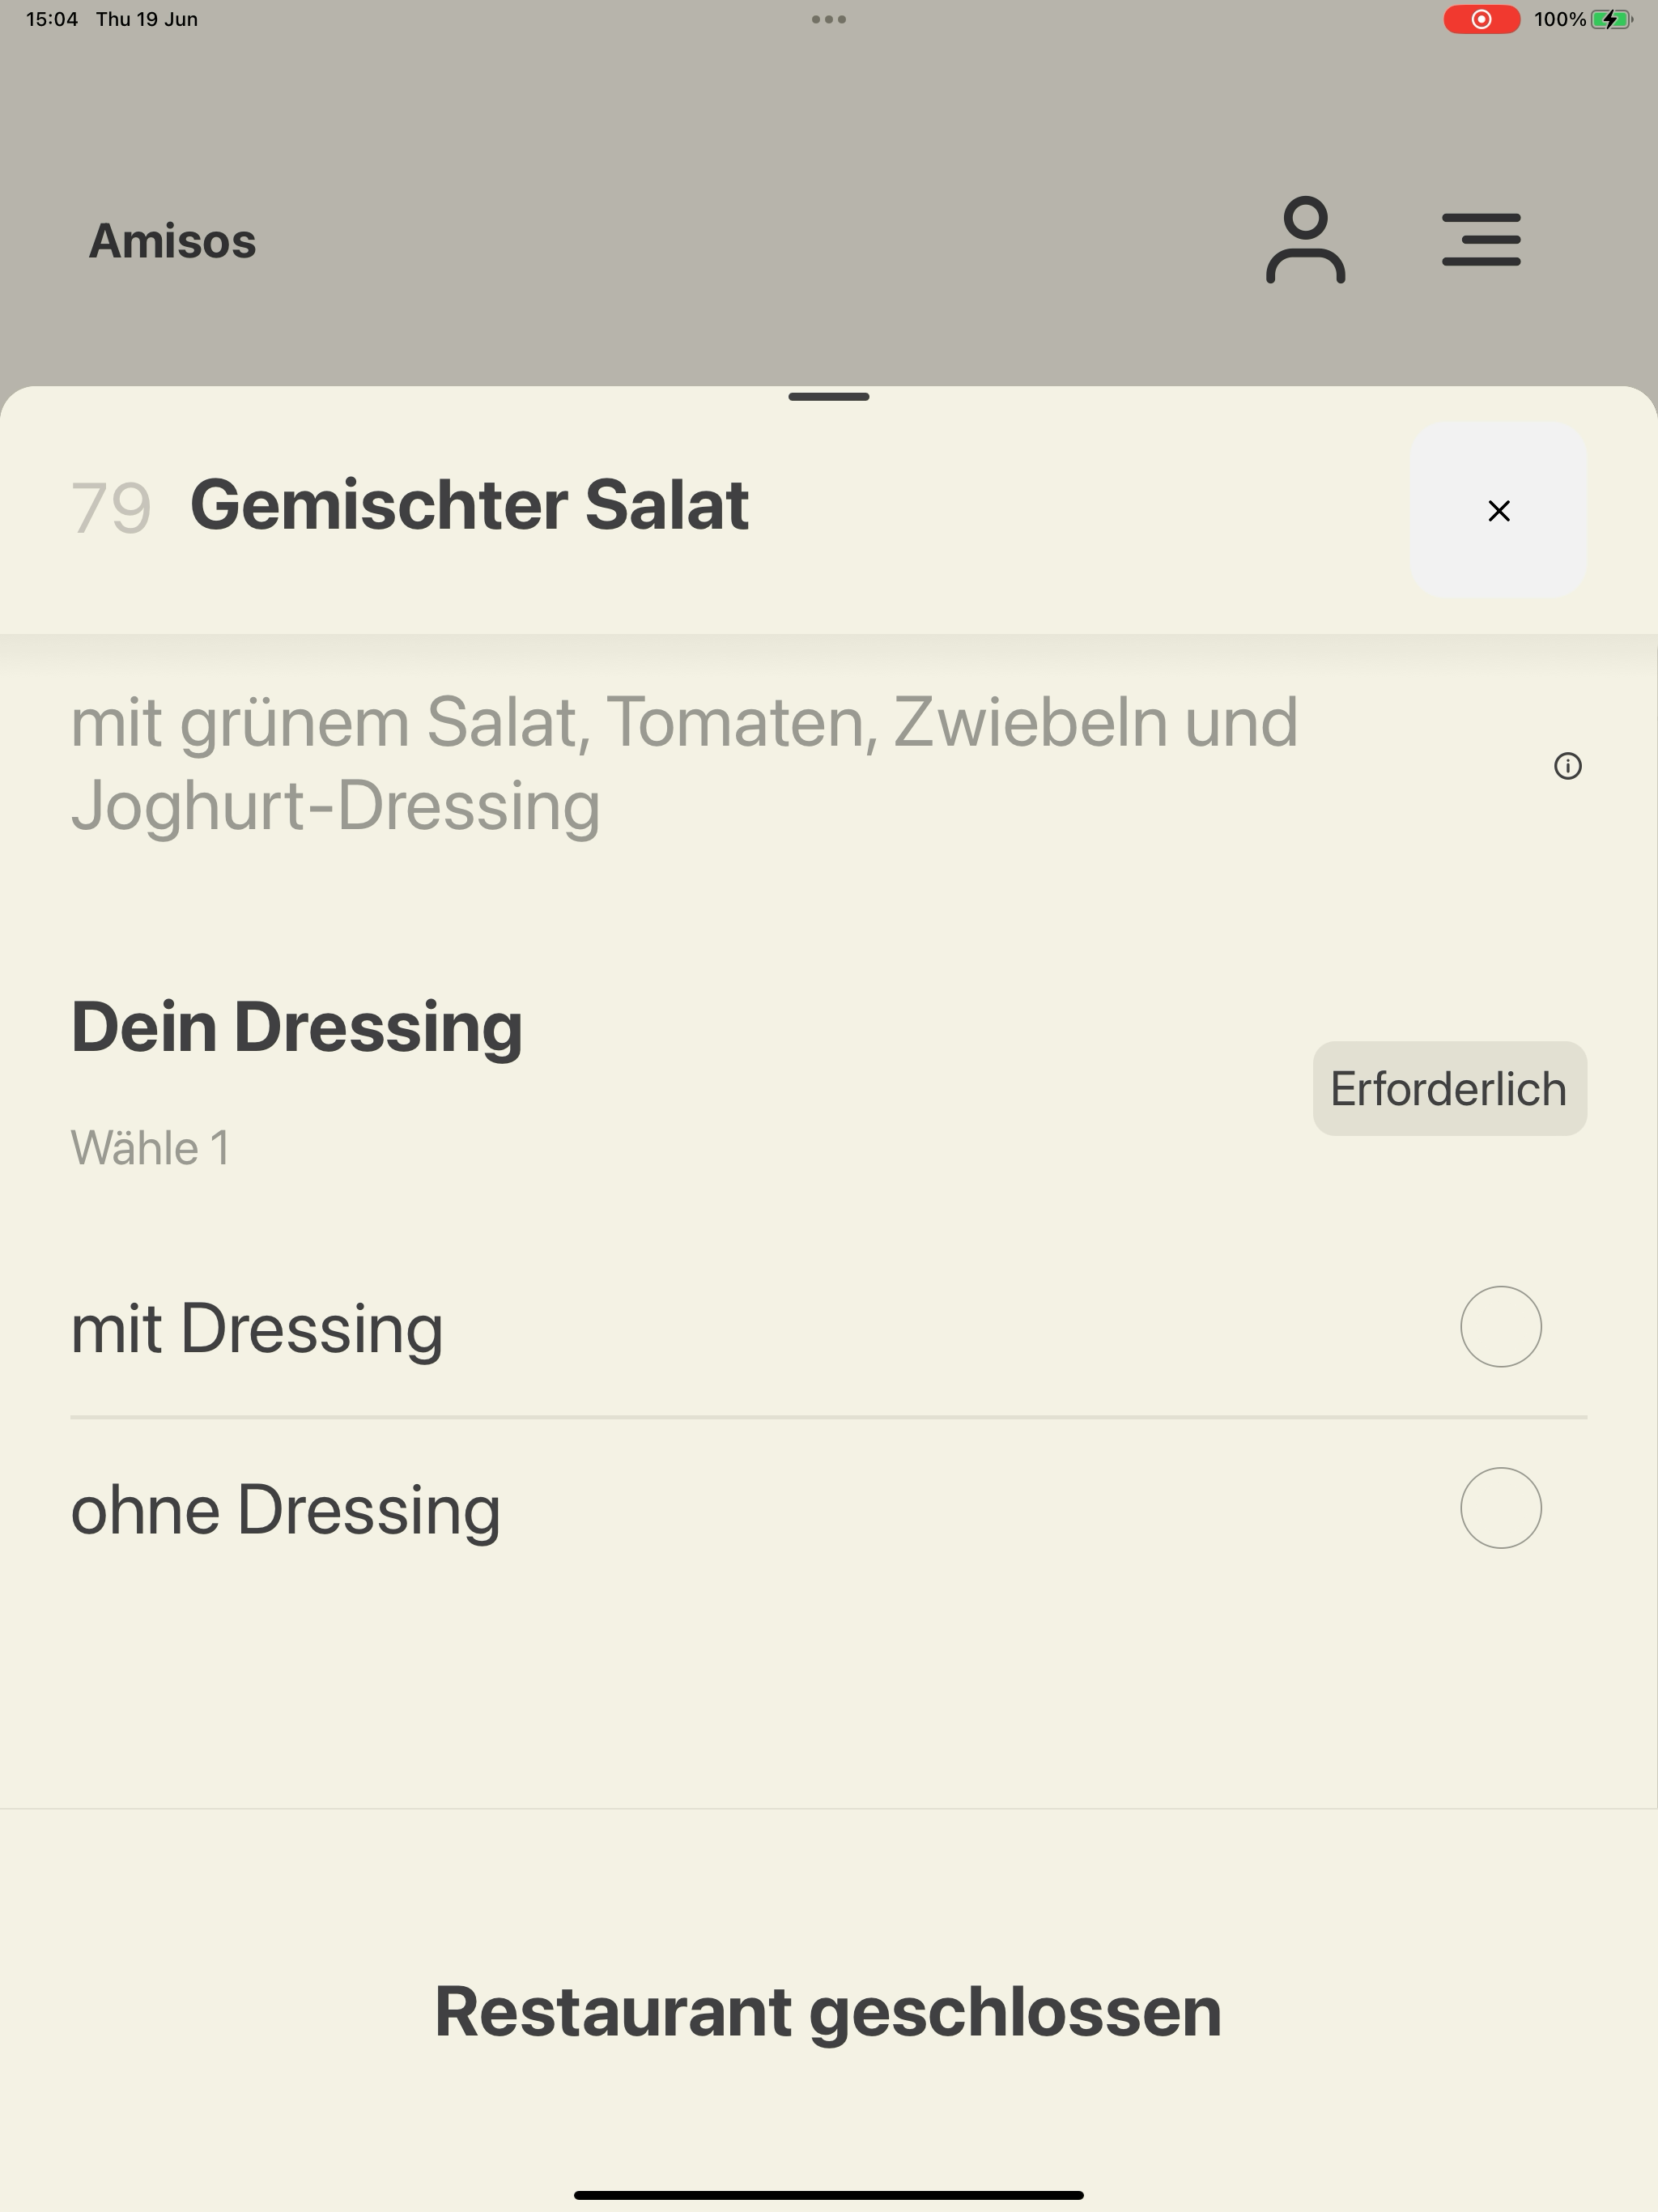Tap the status bar clock

point(52,19)
